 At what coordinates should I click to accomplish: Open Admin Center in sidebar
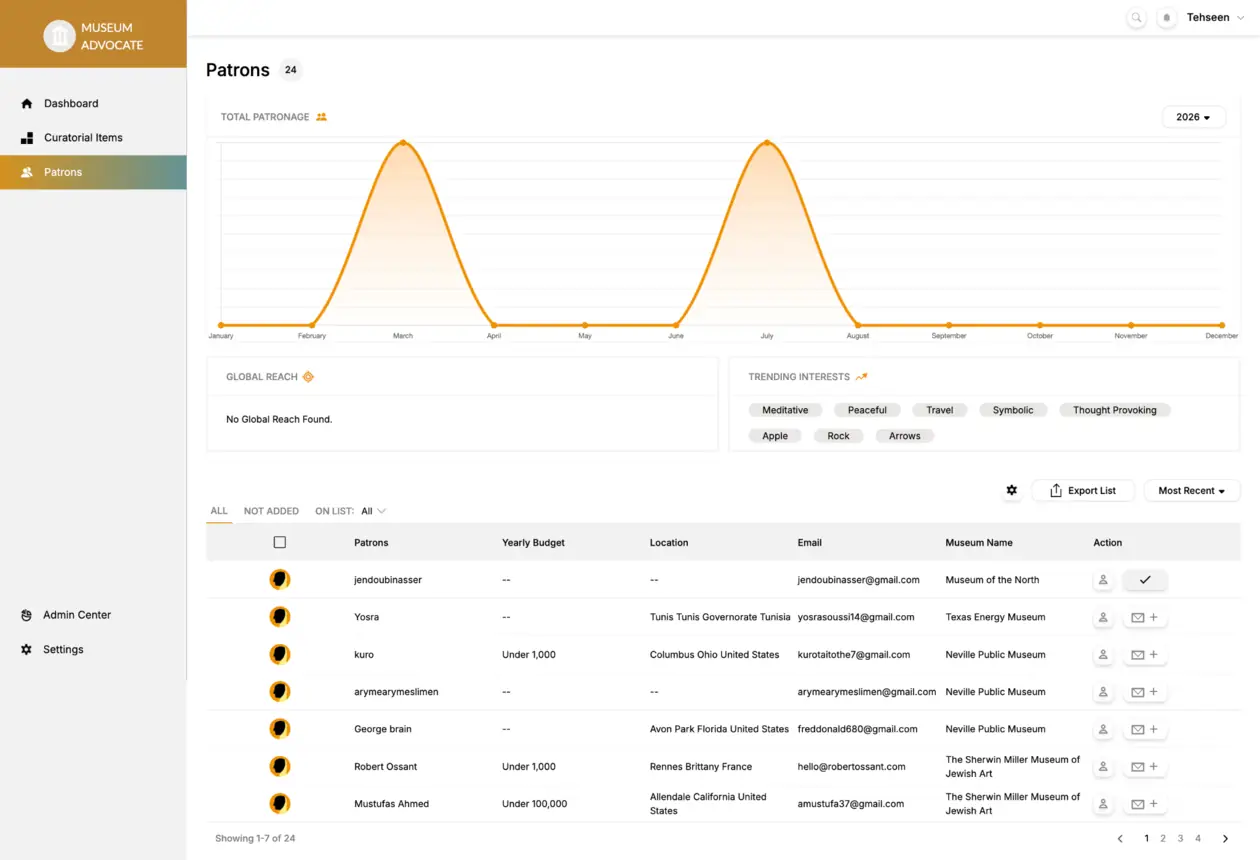pyautogui.click(x=93, y=615)
